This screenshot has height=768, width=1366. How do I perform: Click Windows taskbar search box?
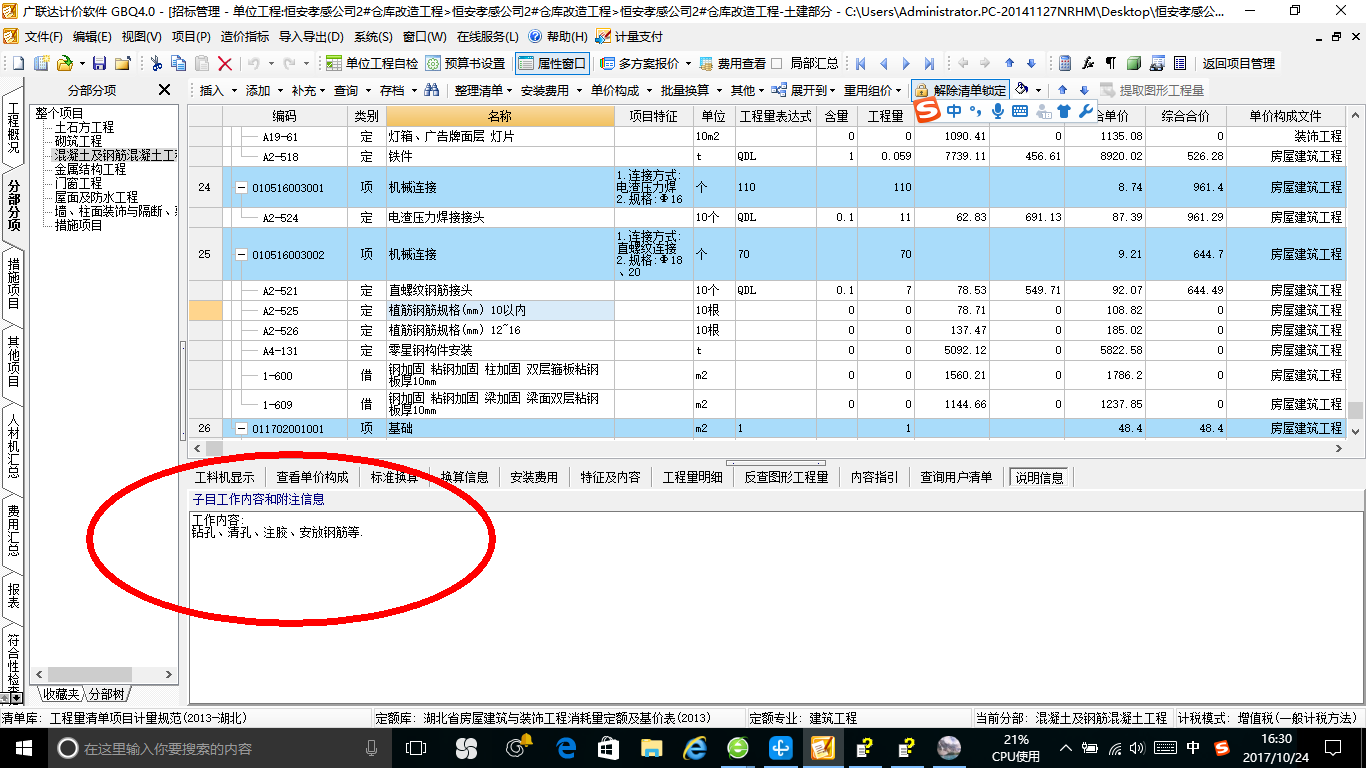point(218,747)
